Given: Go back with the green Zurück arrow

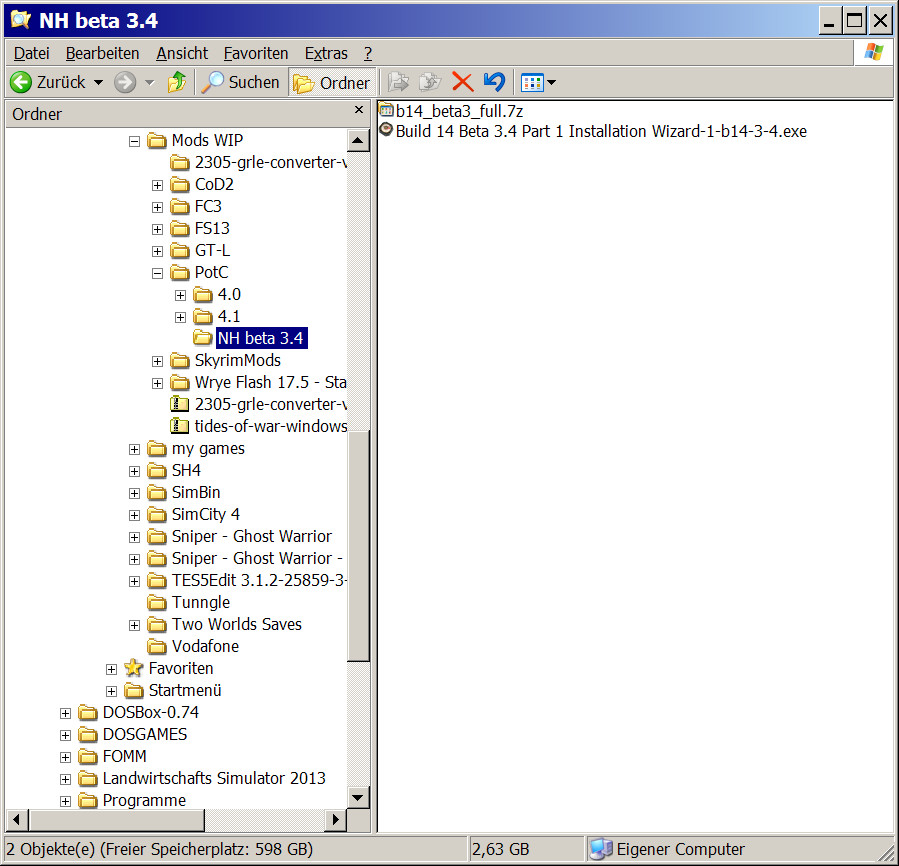Looking at the screenshot, I should pyautogui.click(x=21, y=83).
